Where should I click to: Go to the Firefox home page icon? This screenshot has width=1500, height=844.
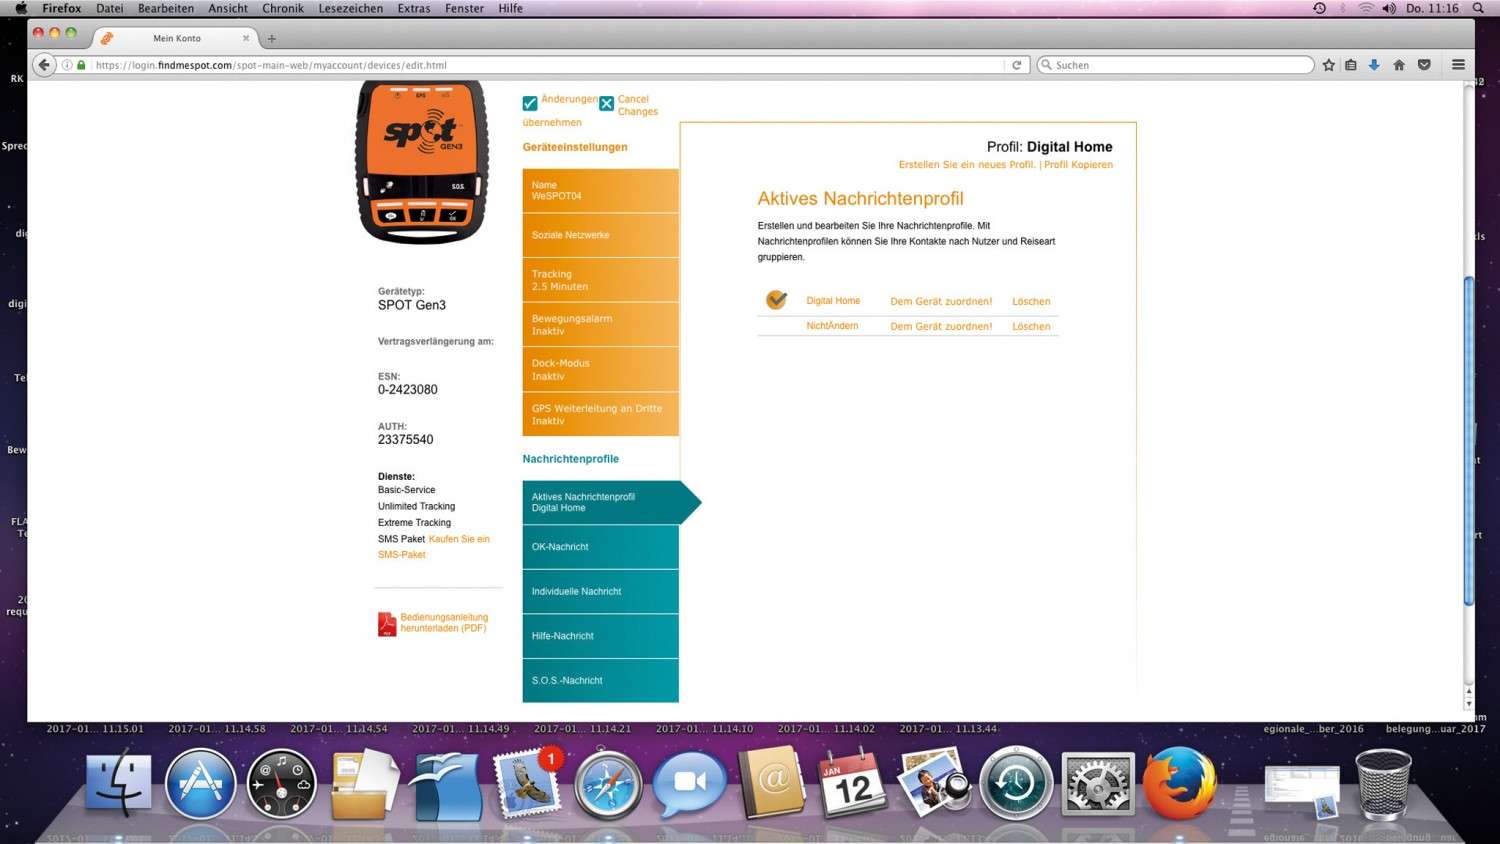(x=1399, y=65)
